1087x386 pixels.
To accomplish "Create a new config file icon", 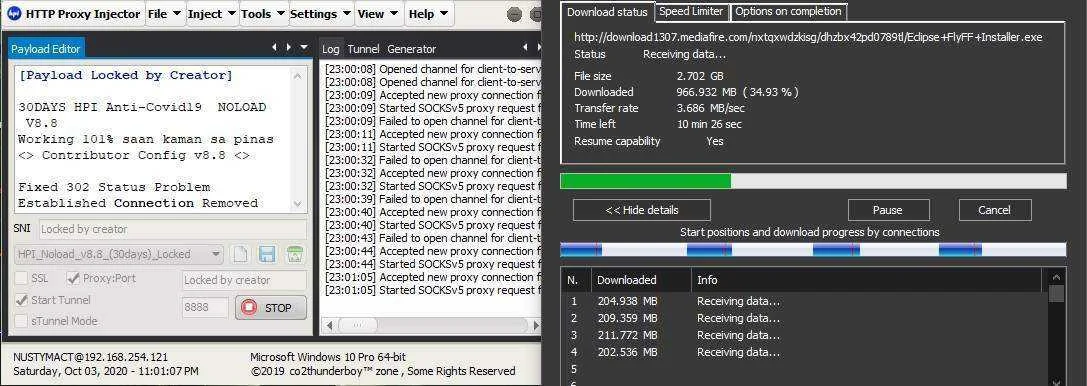I will pyautogui.click(x=240, y=254).
